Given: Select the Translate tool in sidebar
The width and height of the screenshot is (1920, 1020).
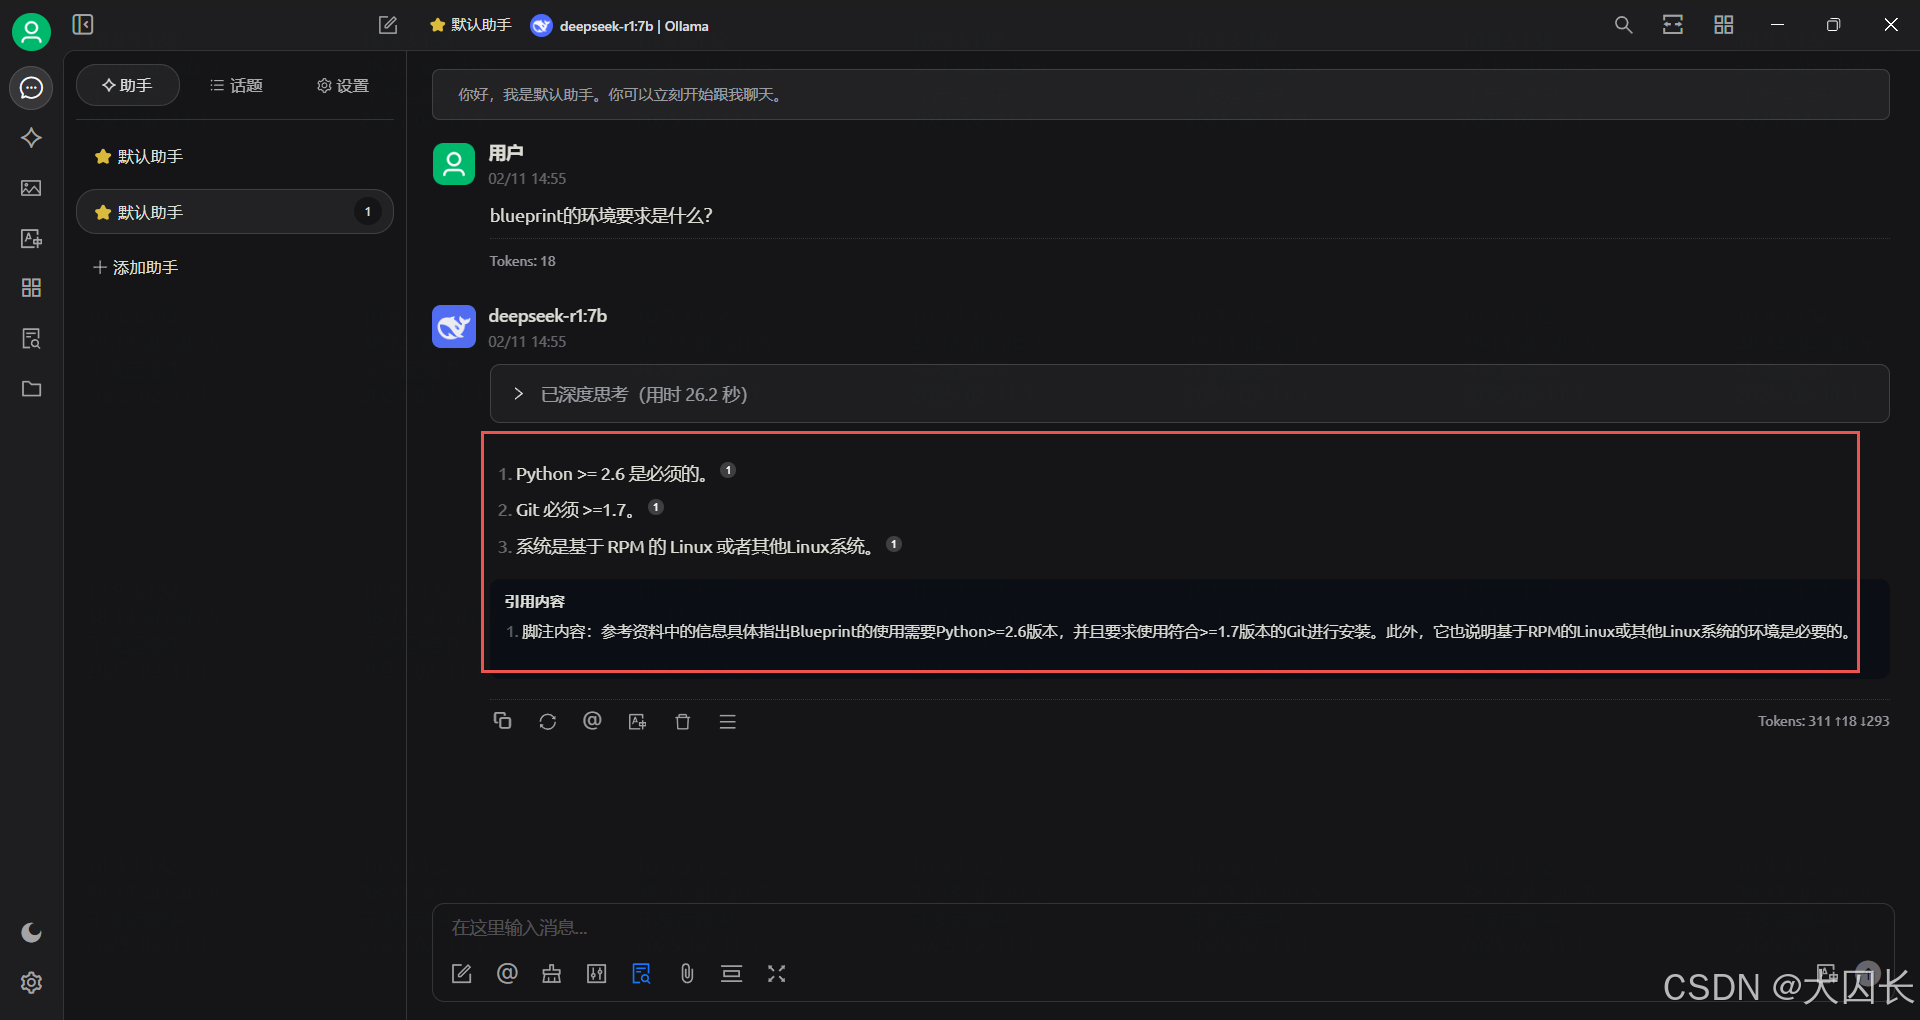Looking at the screenshot, I should point(31,238).
